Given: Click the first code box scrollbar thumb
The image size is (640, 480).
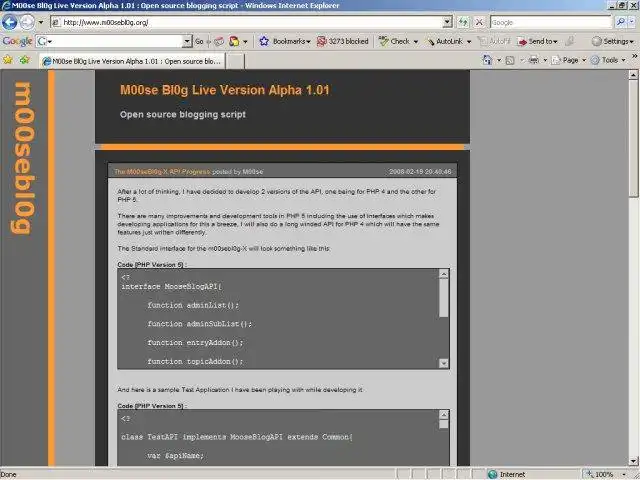Looking at the screenshot, I should pyautogui.click(x=444, y=298).
